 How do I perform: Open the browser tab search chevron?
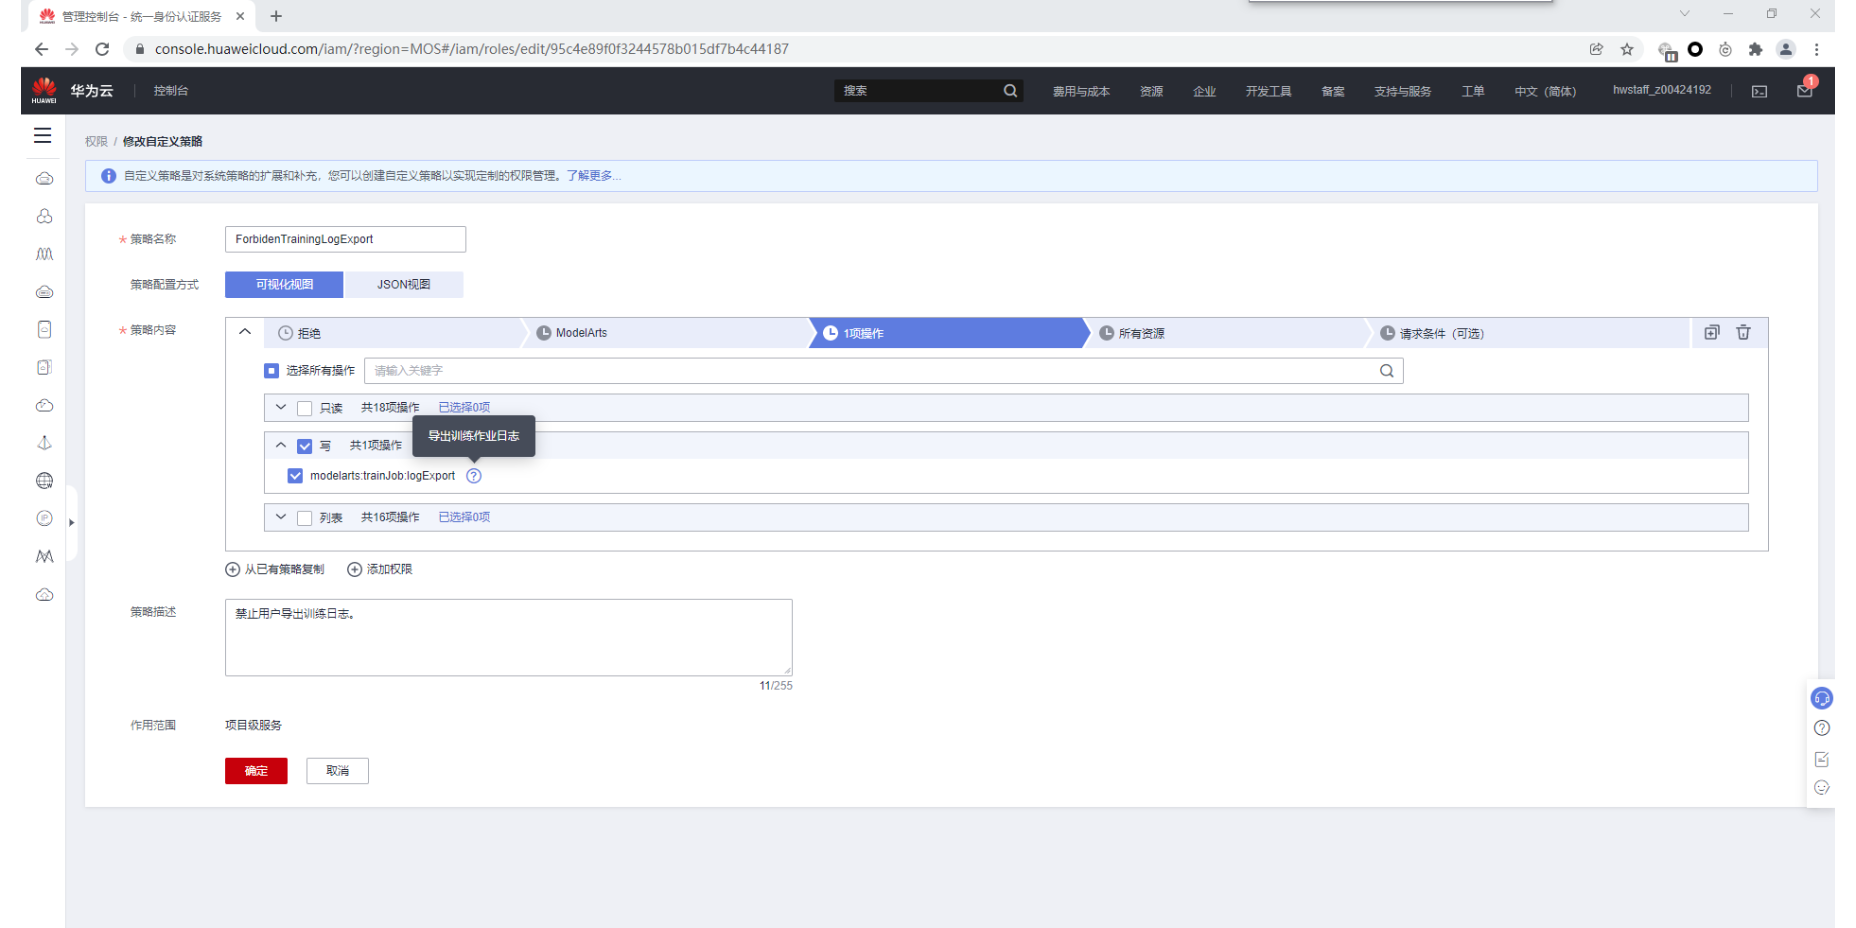click(x=1684, y=14)
